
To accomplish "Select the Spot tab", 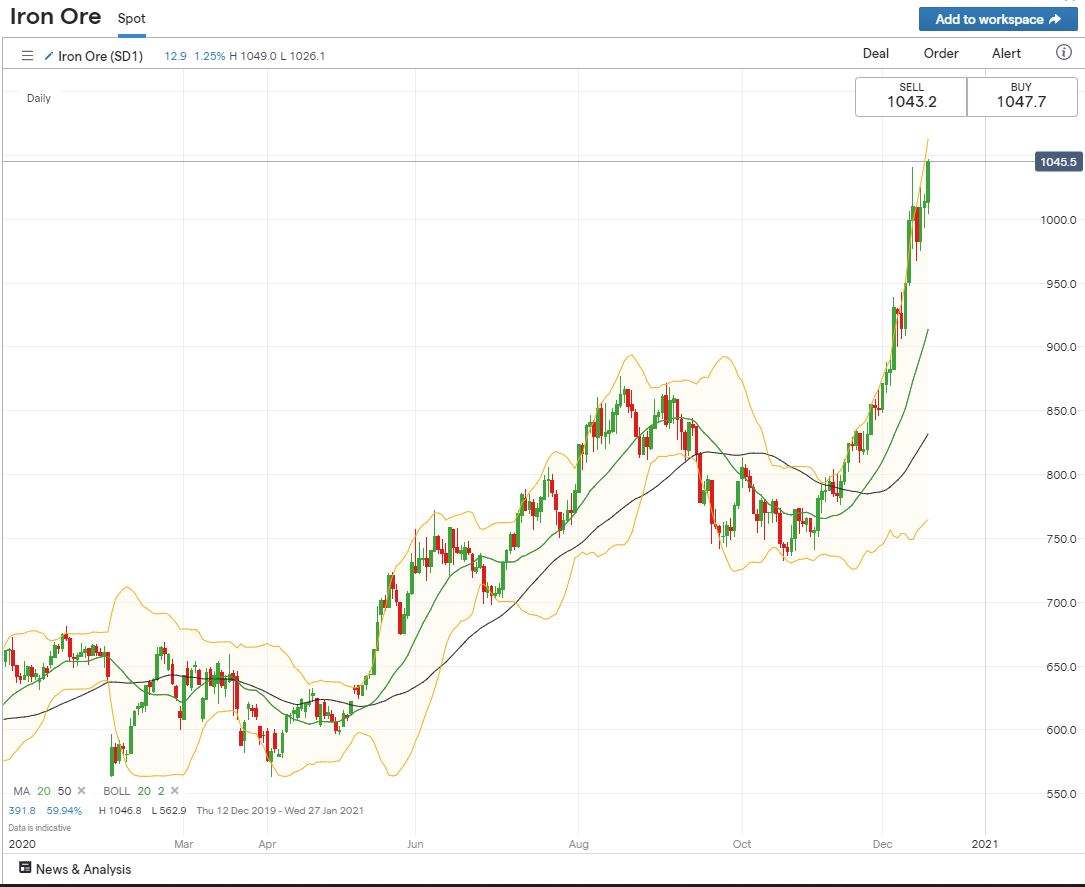I will tap(131, 19).
